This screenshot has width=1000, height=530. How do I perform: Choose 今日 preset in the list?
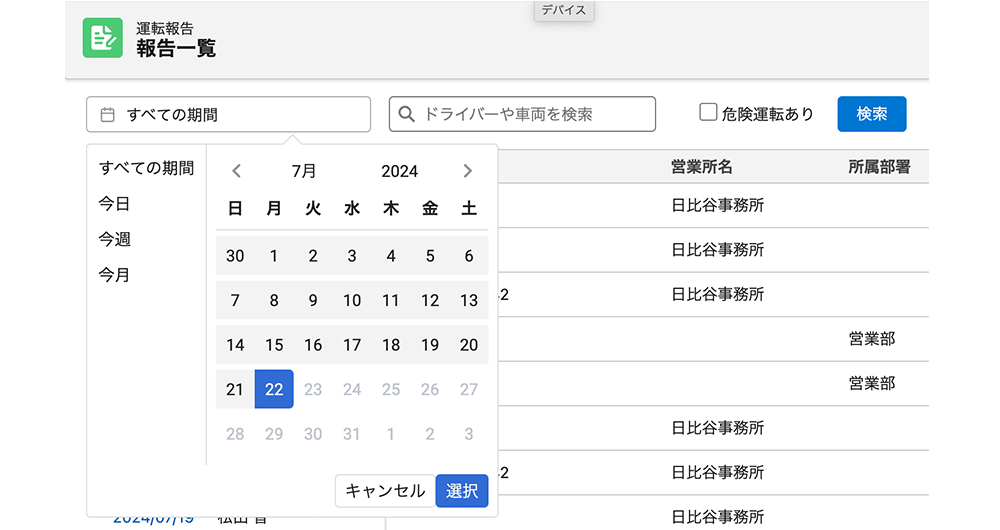114,204
